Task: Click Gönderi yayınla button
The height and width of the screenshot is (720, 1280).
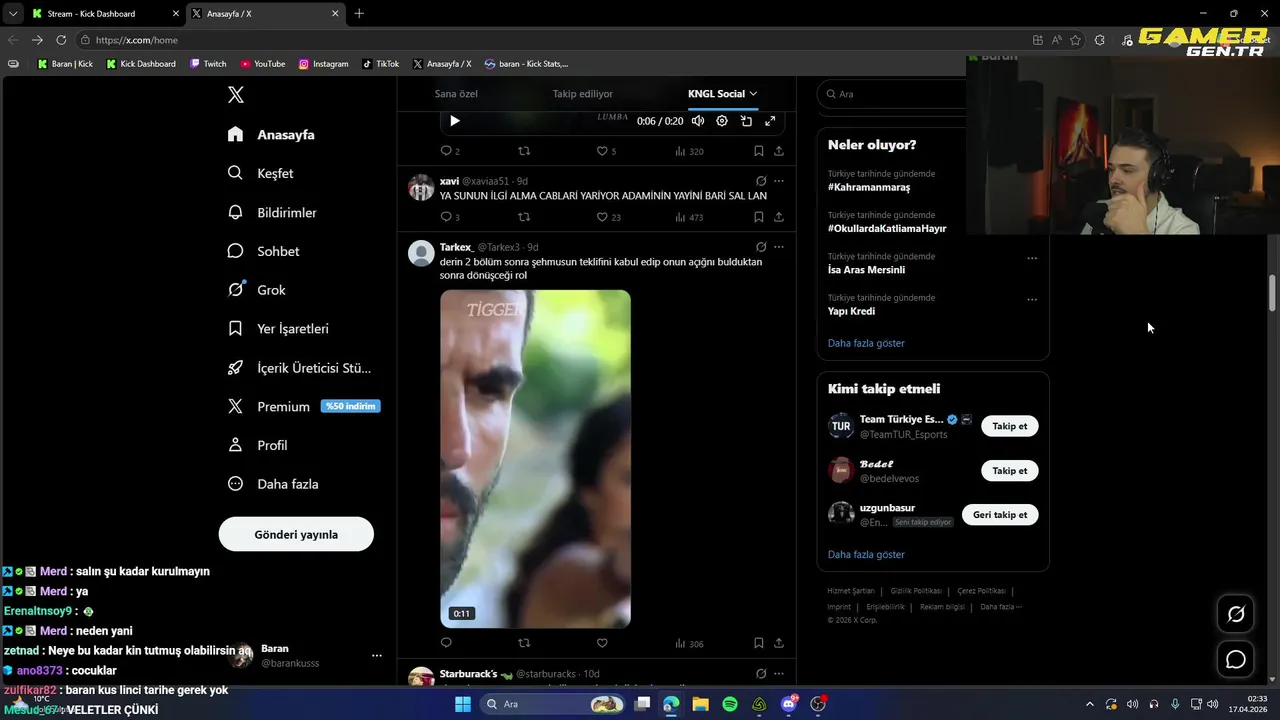Action: 296,534
